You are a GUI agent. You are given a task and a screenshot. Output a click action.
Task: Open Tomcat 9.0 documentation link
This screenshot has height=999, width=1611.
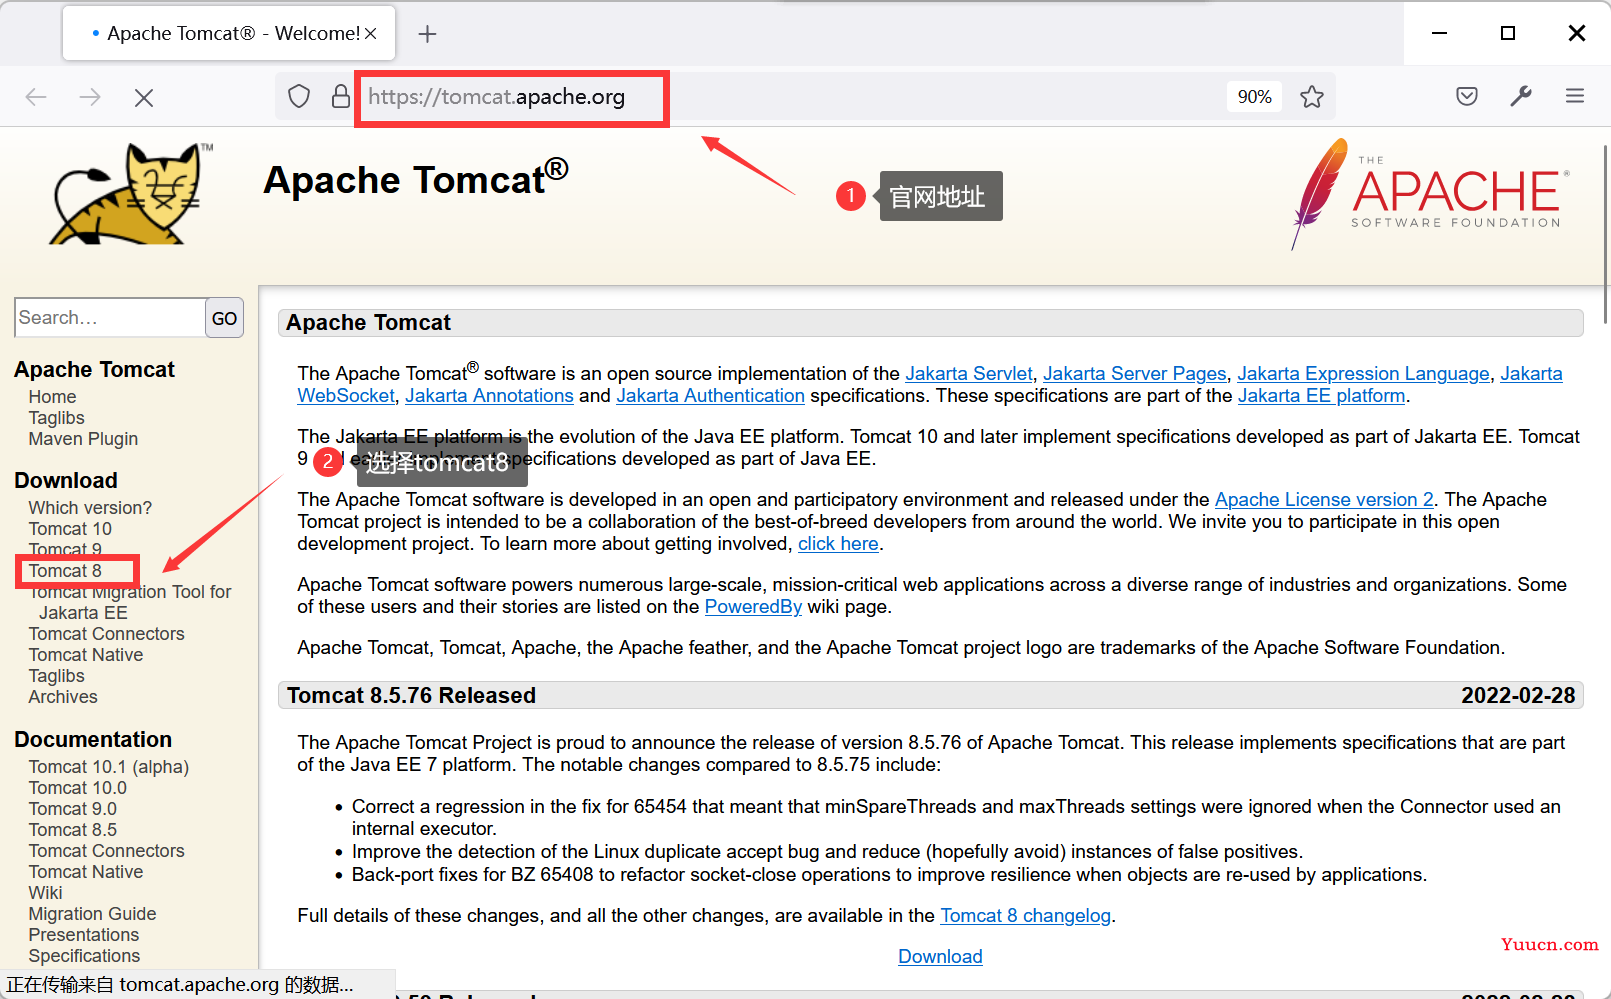pos(72,809)
